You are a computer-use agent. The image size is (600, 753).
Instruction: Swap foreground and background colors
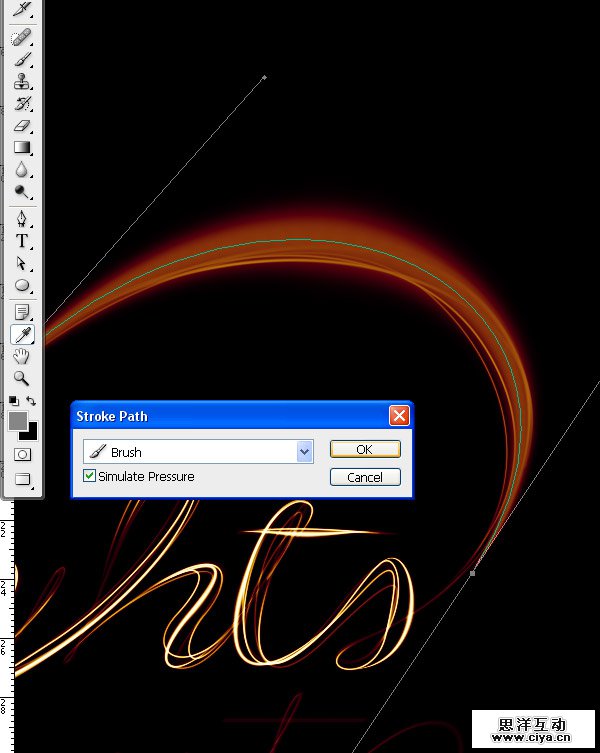[31, 402]
